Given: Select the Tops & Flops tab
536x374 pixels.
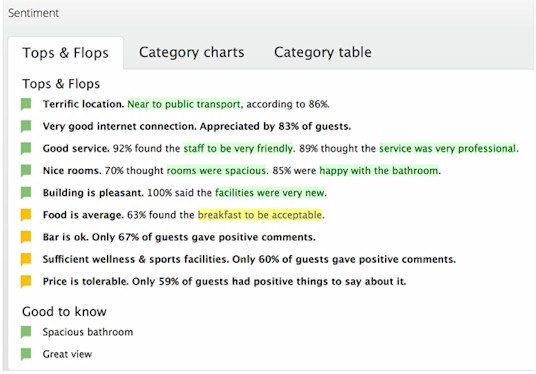Looking at the screenshot, I should tap(65, 53).
